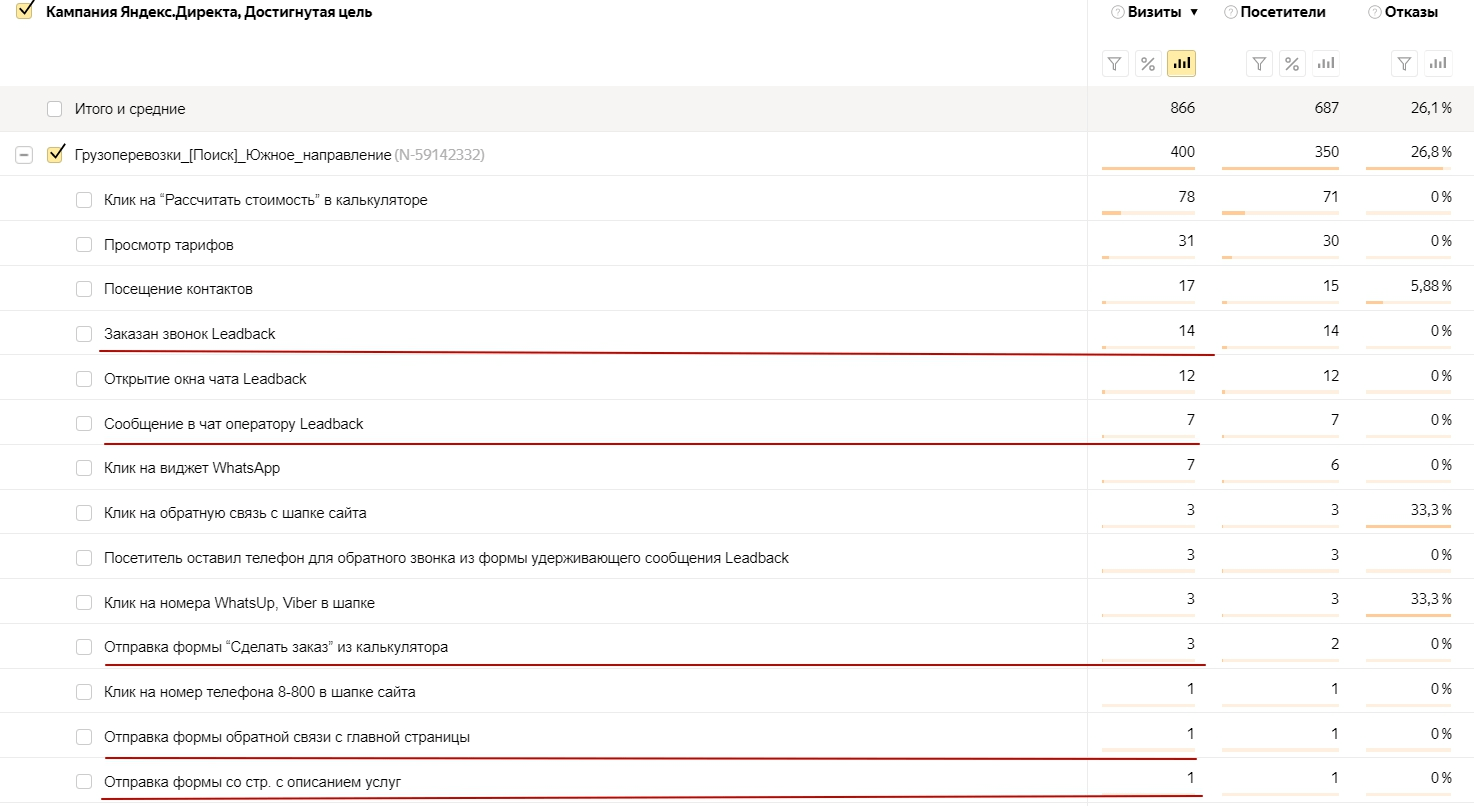Click visits value 78 for calculator click
This screenshot has width=1474, height=806.
coord(1187,197)
